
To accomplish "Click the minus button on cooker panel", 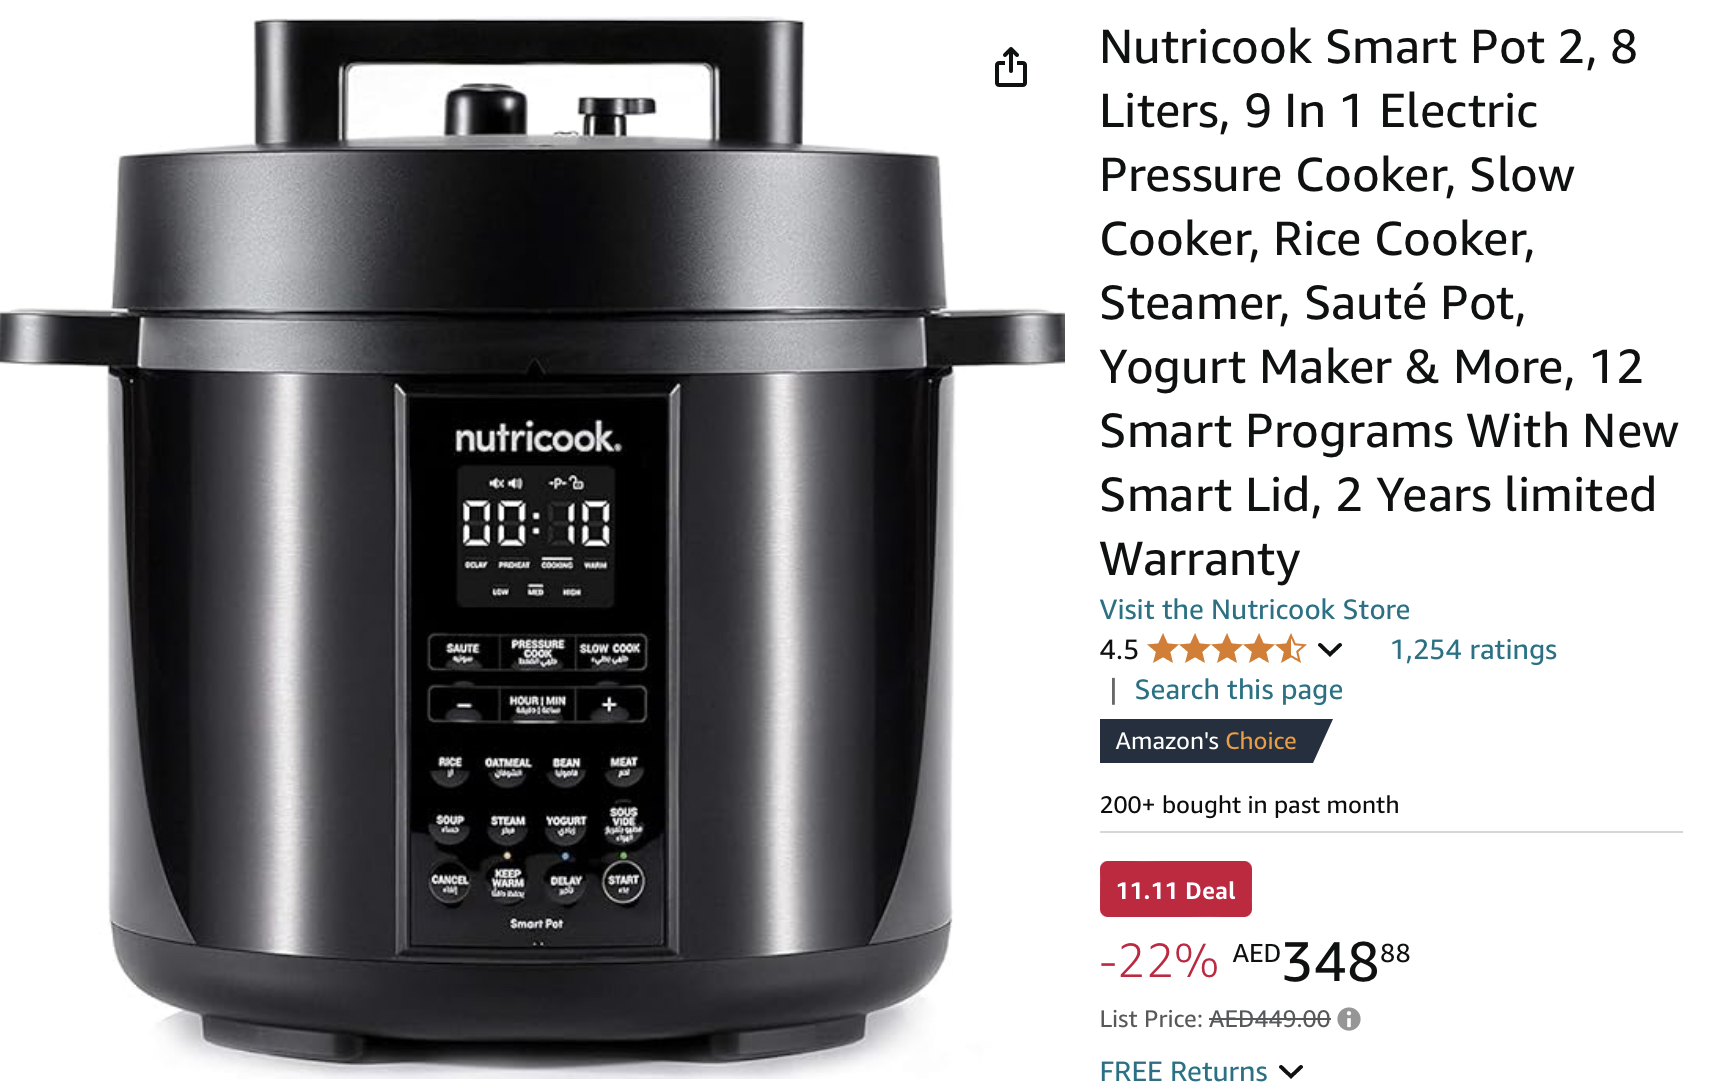I will click(464, 705).
